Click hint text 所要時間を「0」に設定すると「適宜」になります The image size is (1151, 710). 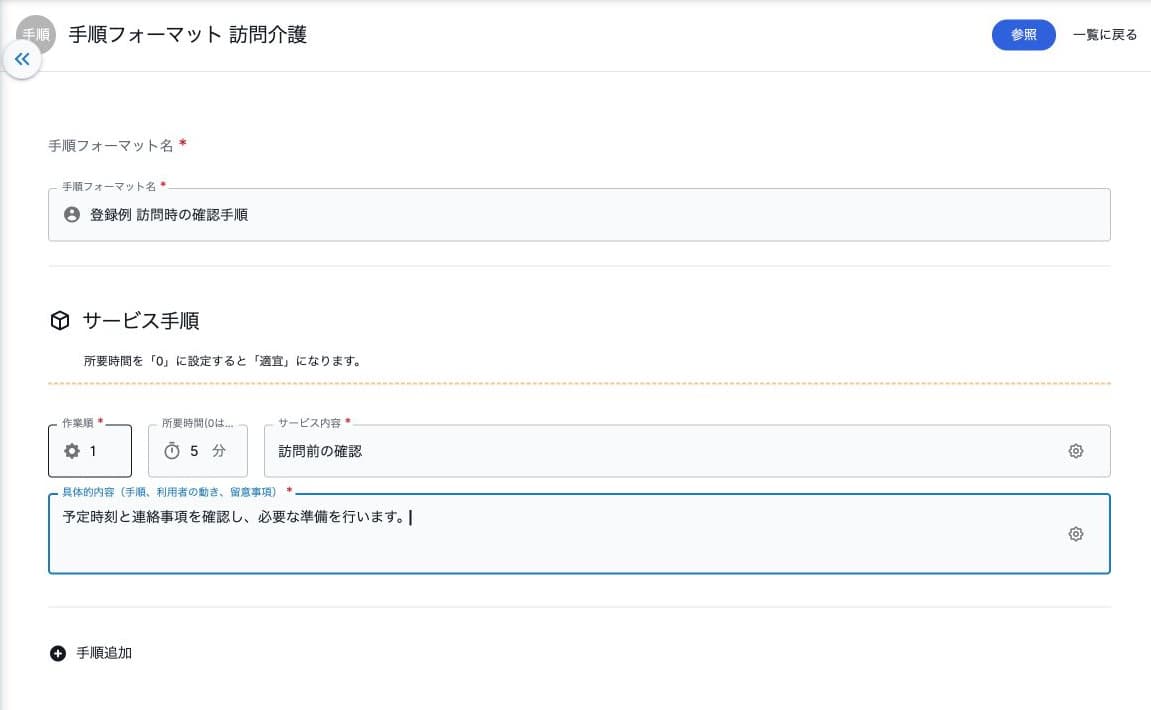pos(222,361)
